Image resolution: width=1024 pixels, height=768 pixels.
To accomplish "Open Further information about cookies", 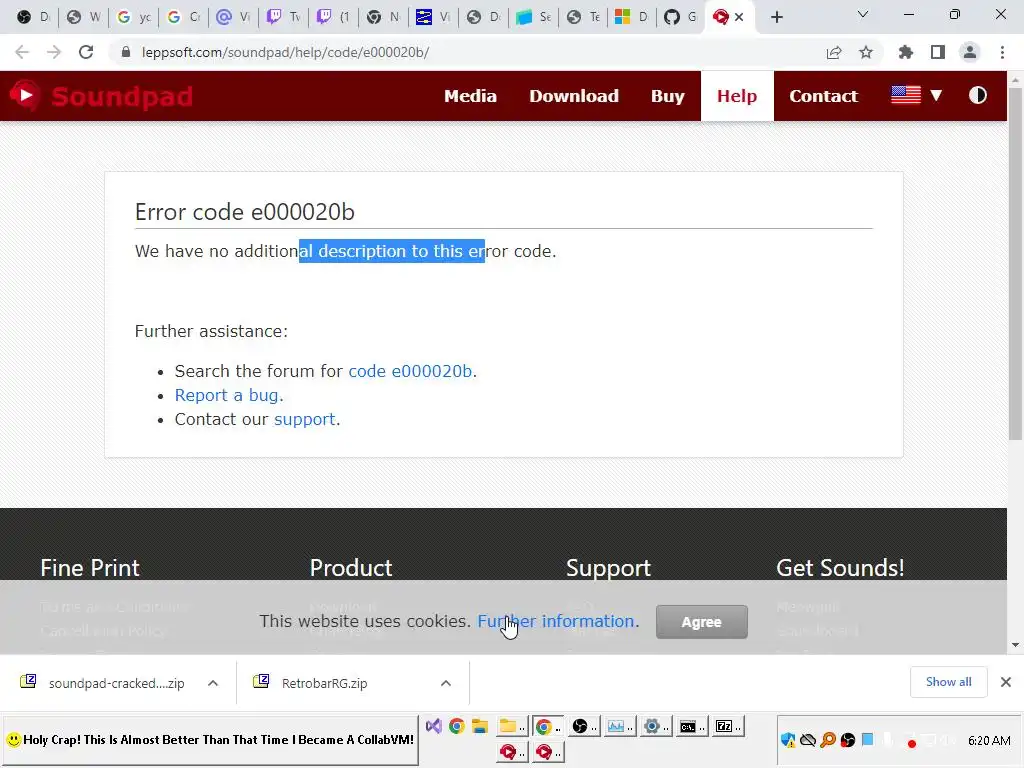I will pyautogui.click(x=556, y=621).
